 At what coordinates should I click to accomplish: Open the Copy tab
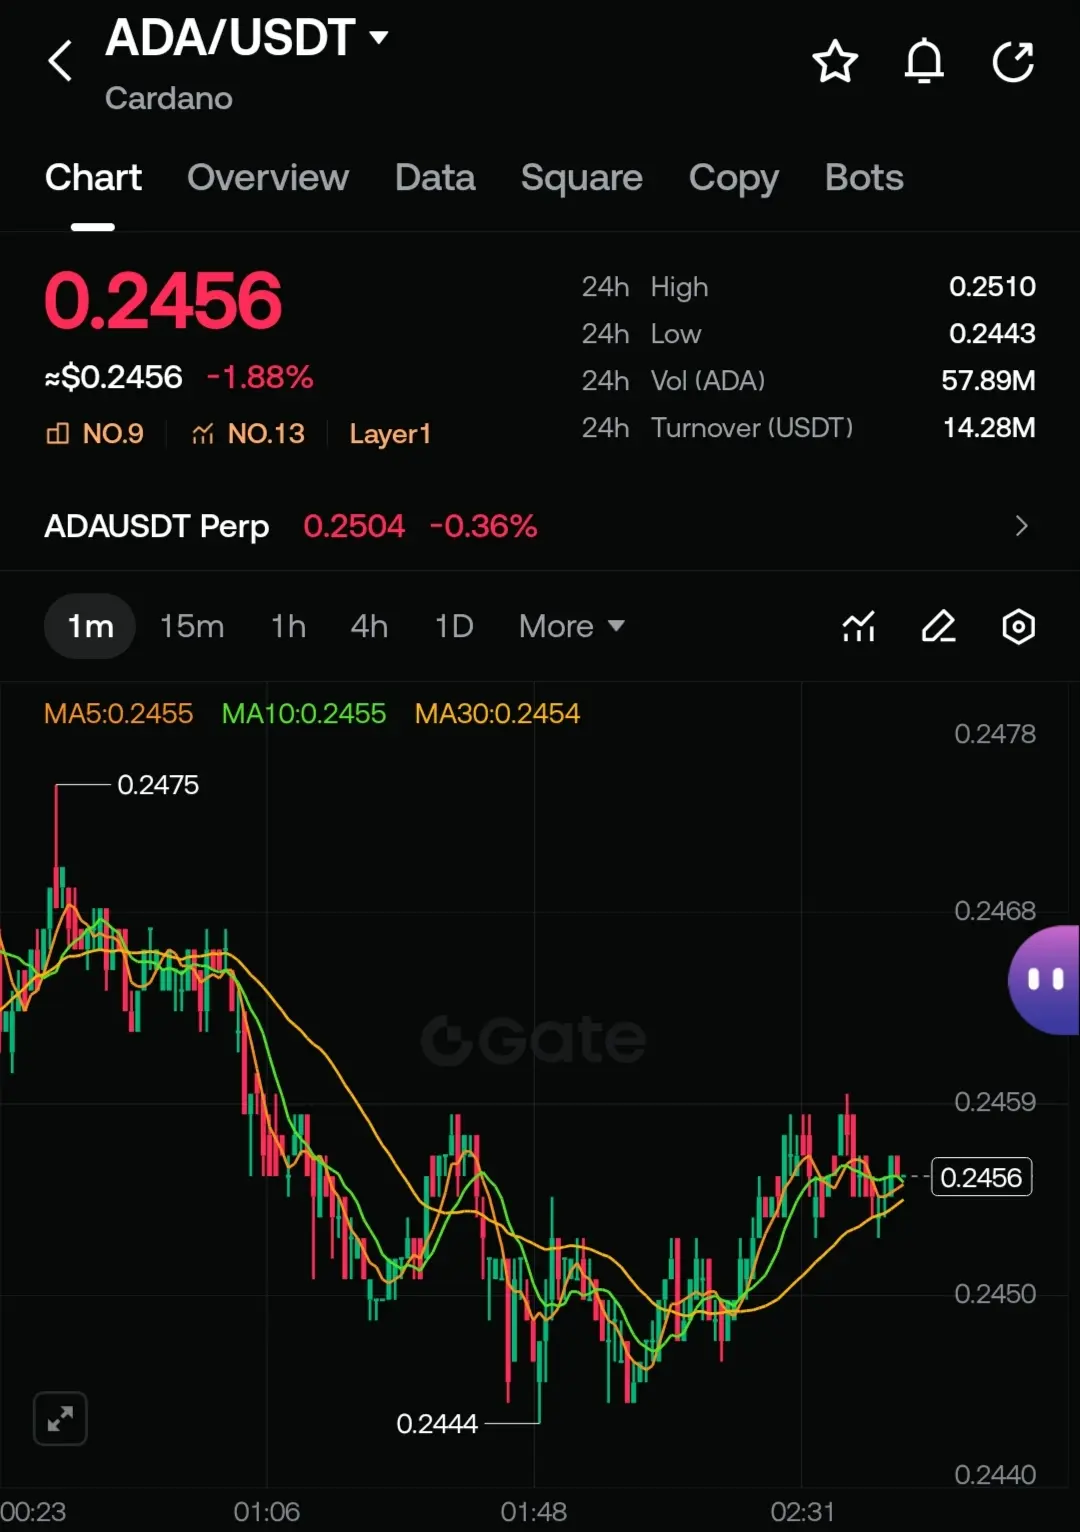click(734, 178)
